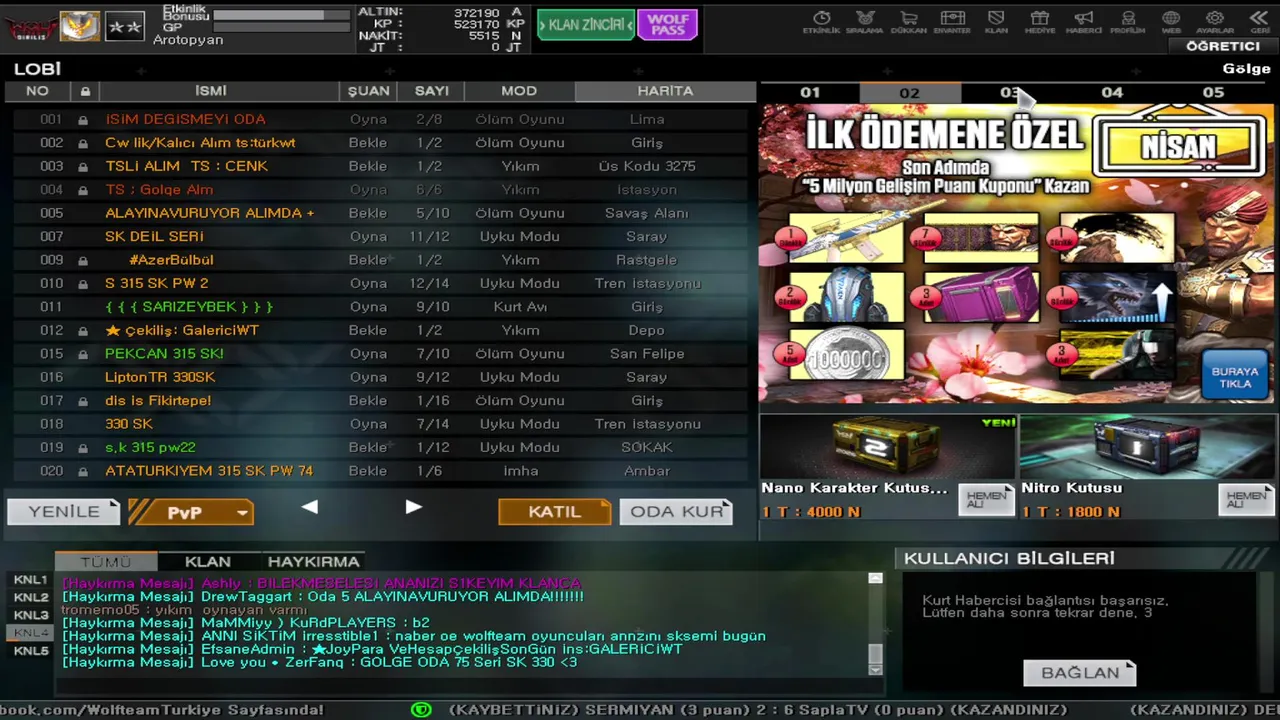
Task: Sort rooms by the Harita column header
Action: (665, 91)
